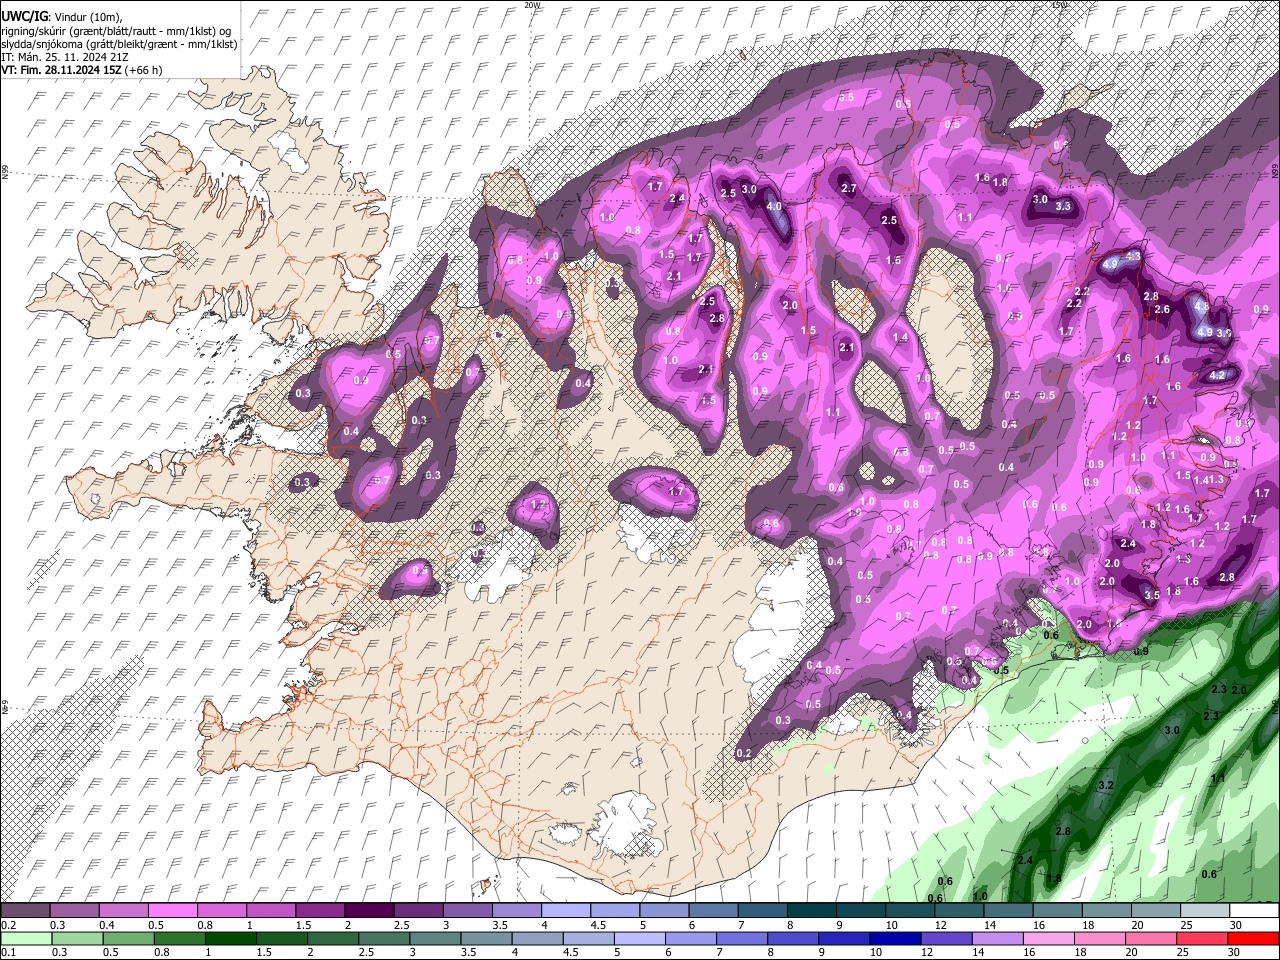Click the darkest green swatch labeled 1 in the rain scale
This screenshot has height=960, width=1280.
(x=231, y=939)
